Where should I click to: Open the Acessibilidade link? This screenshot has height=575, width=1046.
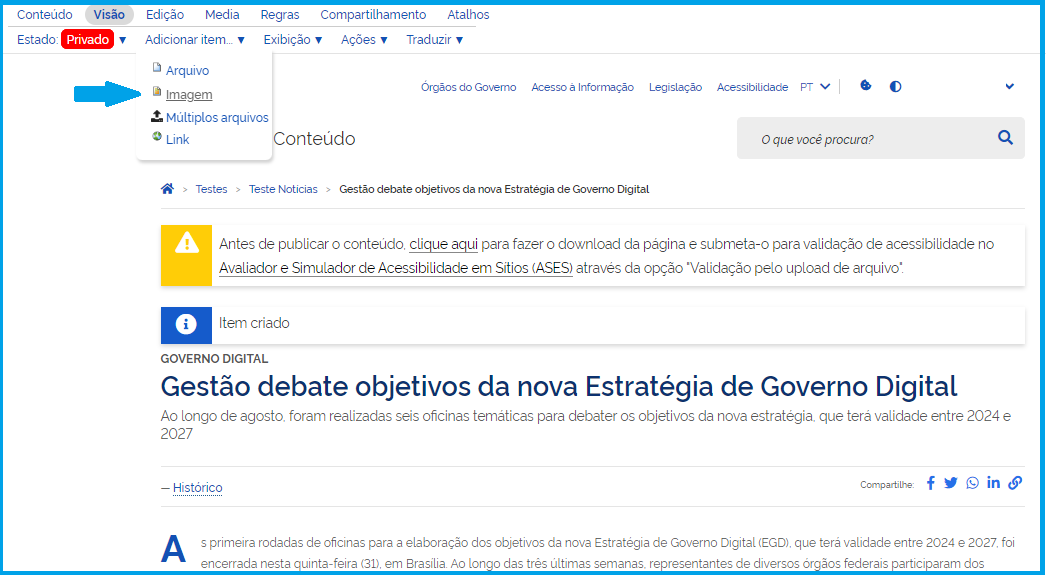(x=752, y=87)
